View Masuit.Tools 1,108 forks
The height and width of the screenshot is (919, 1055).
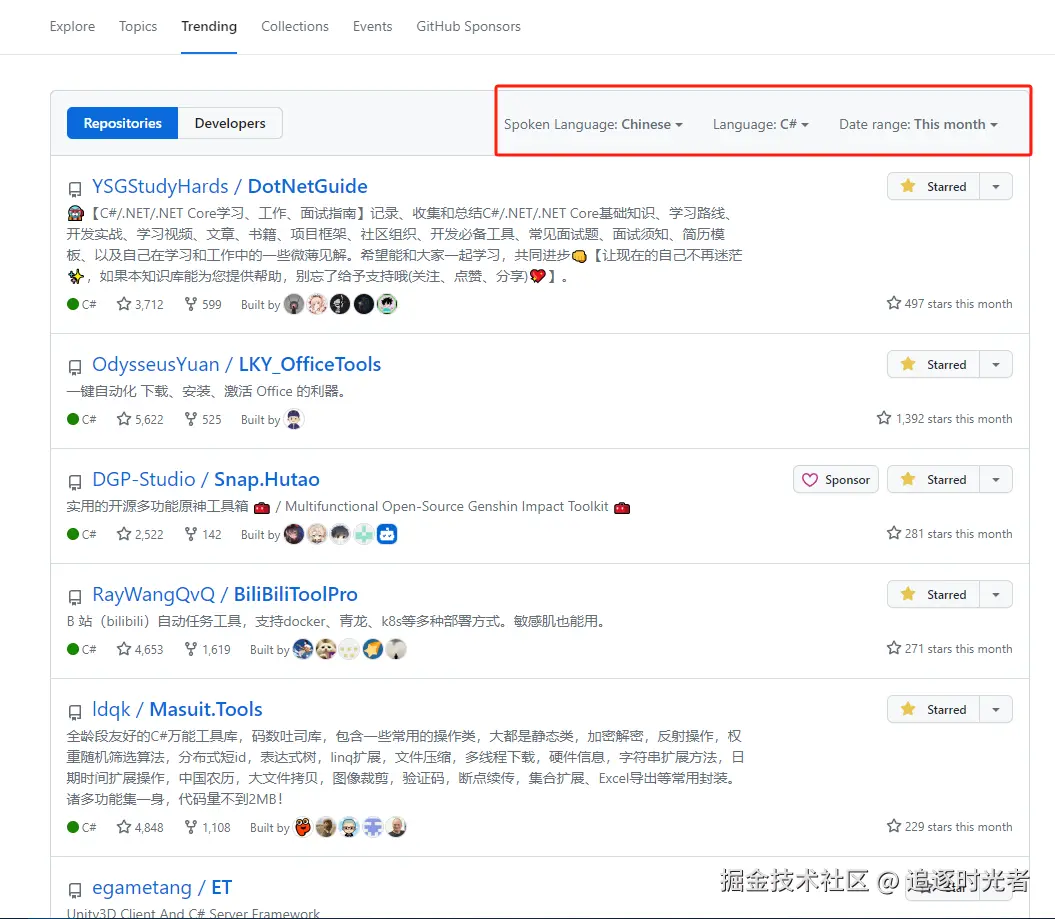tap(207, 827)
